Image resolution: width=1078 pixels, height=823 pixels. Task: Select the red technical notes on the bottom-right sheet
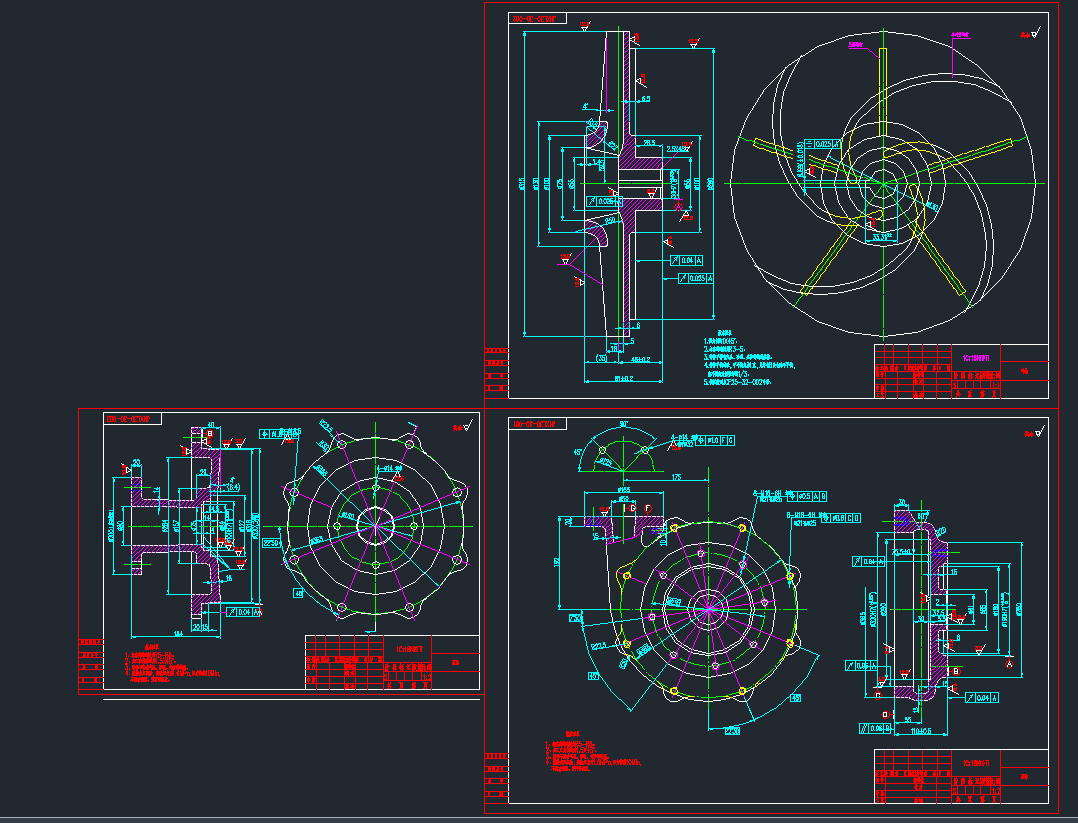(x=590, y=756)
